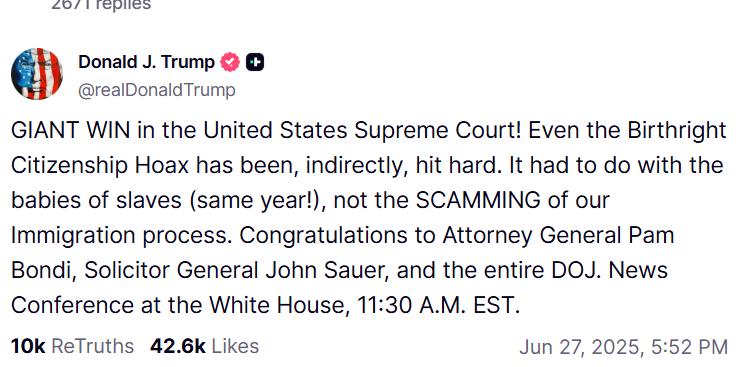View the 42.6k Likes list
This screenshot has width=746, height=367.
[x=205, y=346]
